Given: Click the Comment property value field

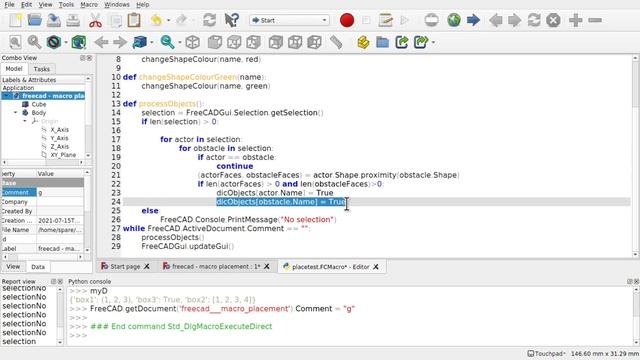Looking at the screenshot, I should 60,192.
